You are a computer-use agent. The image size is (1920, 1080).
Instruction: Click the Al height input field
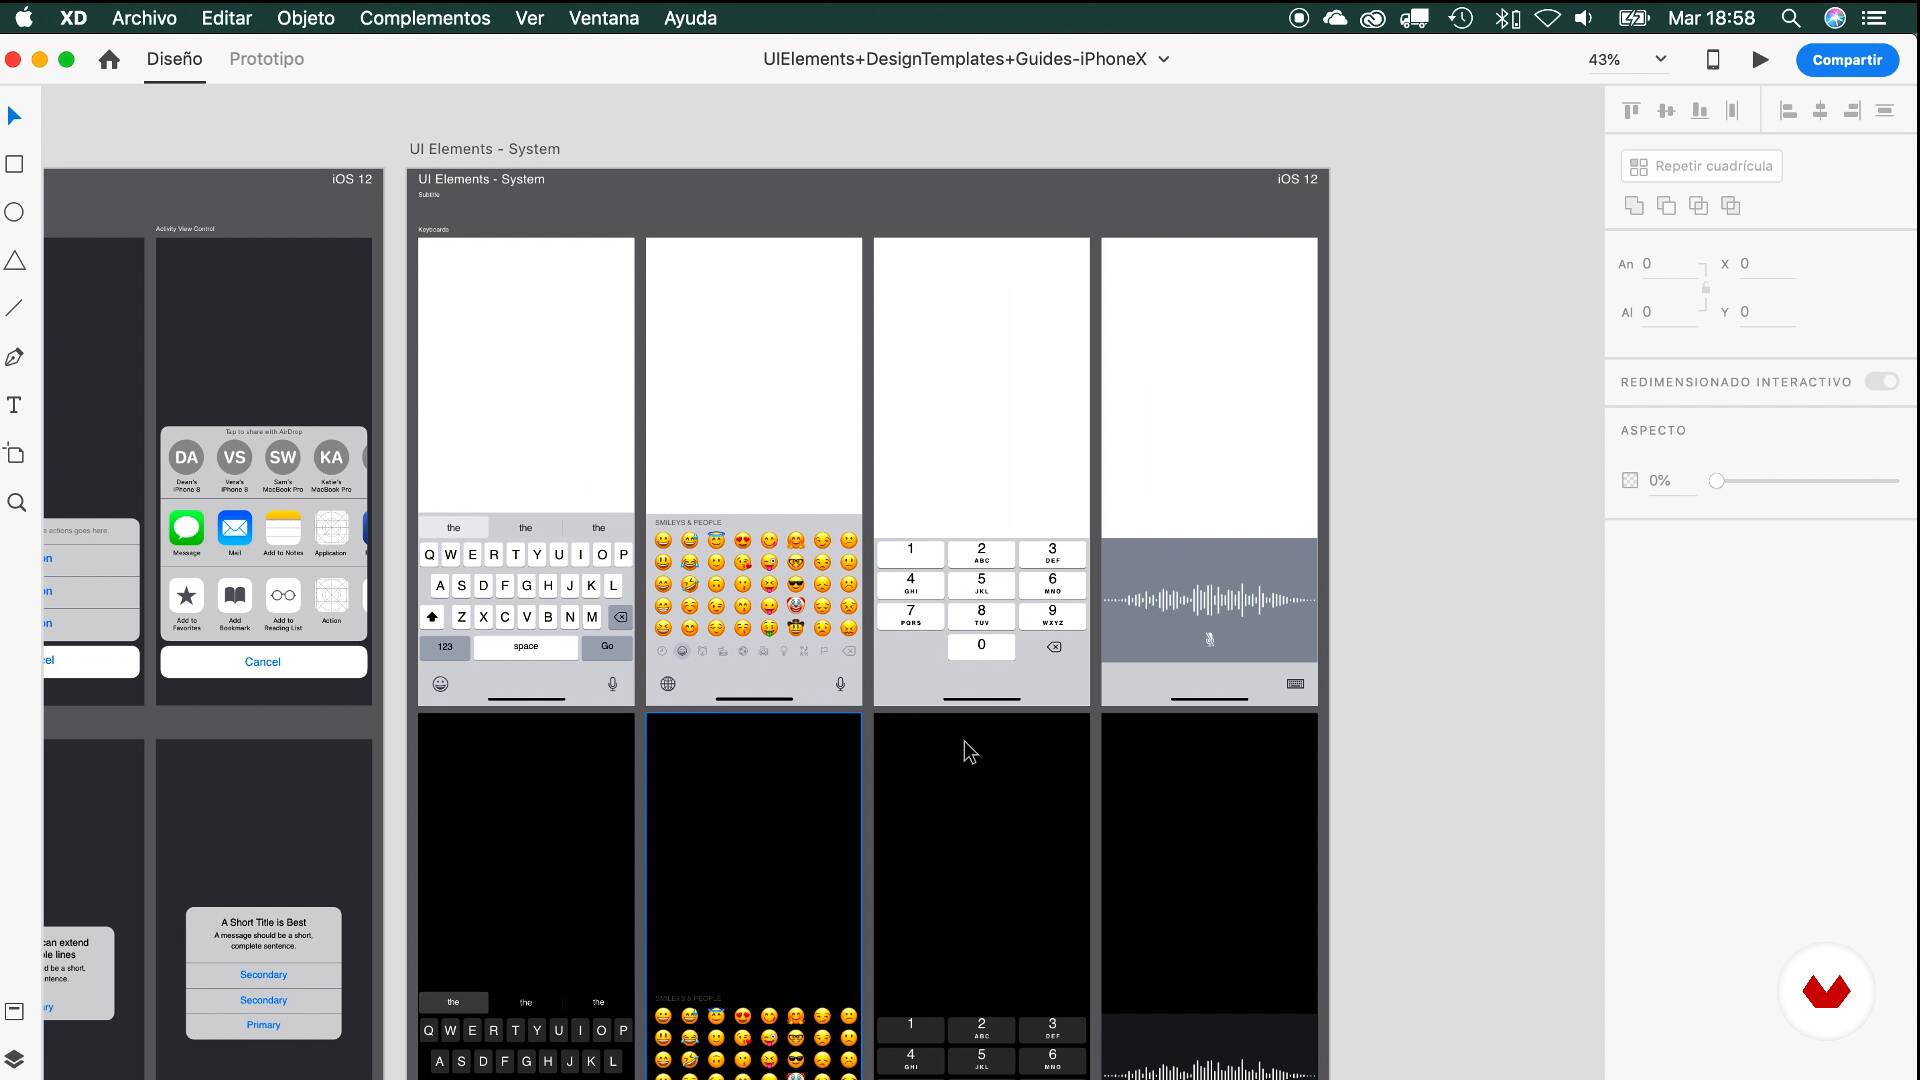pyautogui.click(x=1669, y=312)
